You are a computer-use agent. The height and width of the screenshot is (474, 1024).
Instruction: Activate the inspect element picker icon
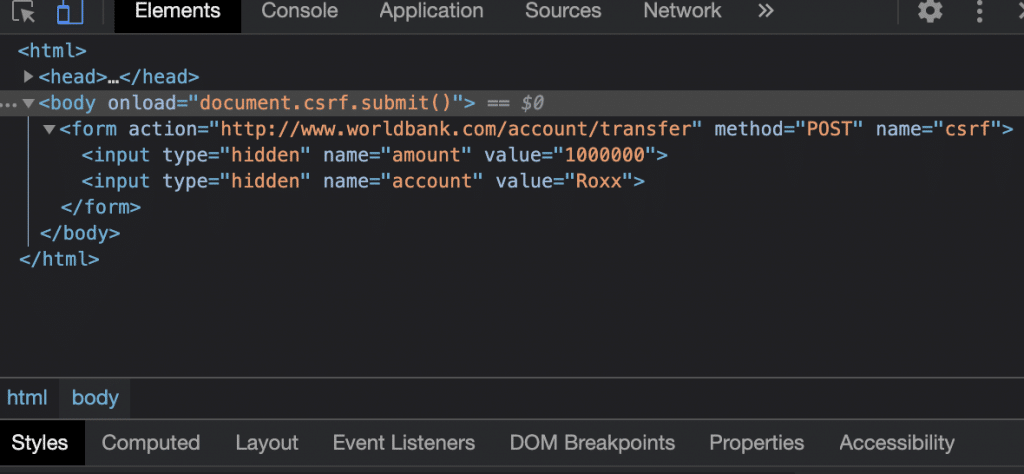click(x=24, y=12)
